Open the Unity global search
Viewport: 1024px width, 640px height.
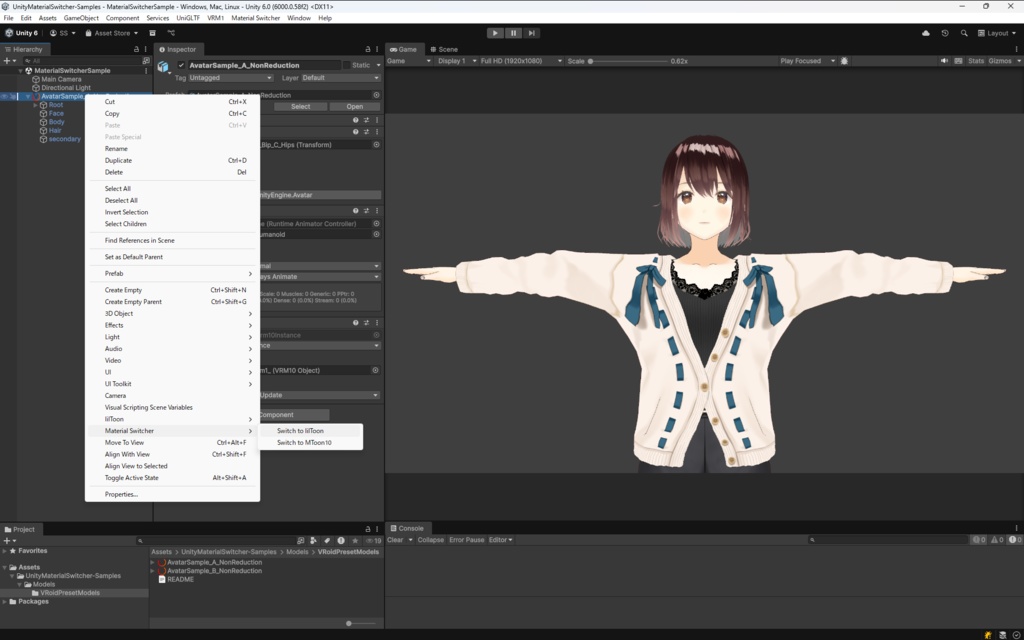tap(963, 32)
